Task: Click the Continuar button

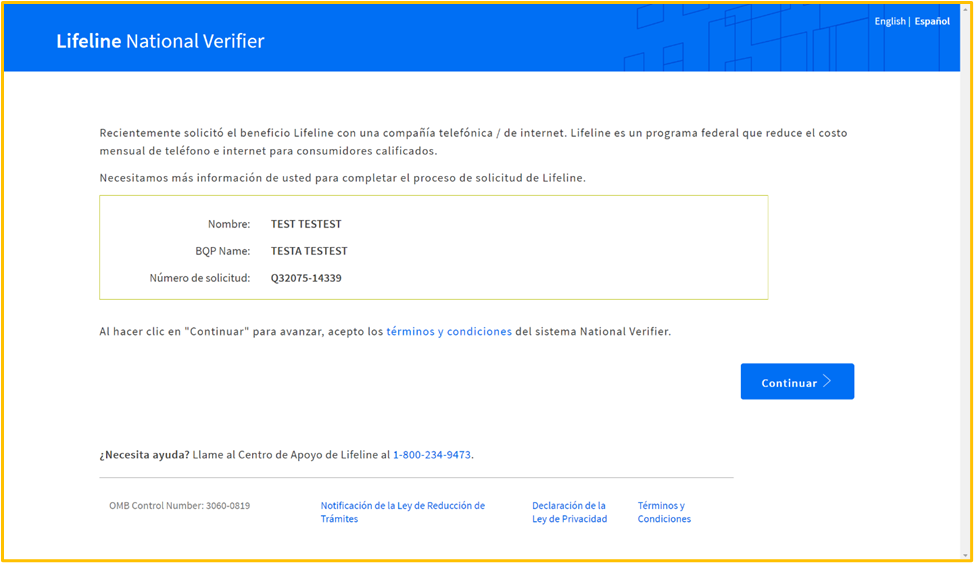Action: 797,382
